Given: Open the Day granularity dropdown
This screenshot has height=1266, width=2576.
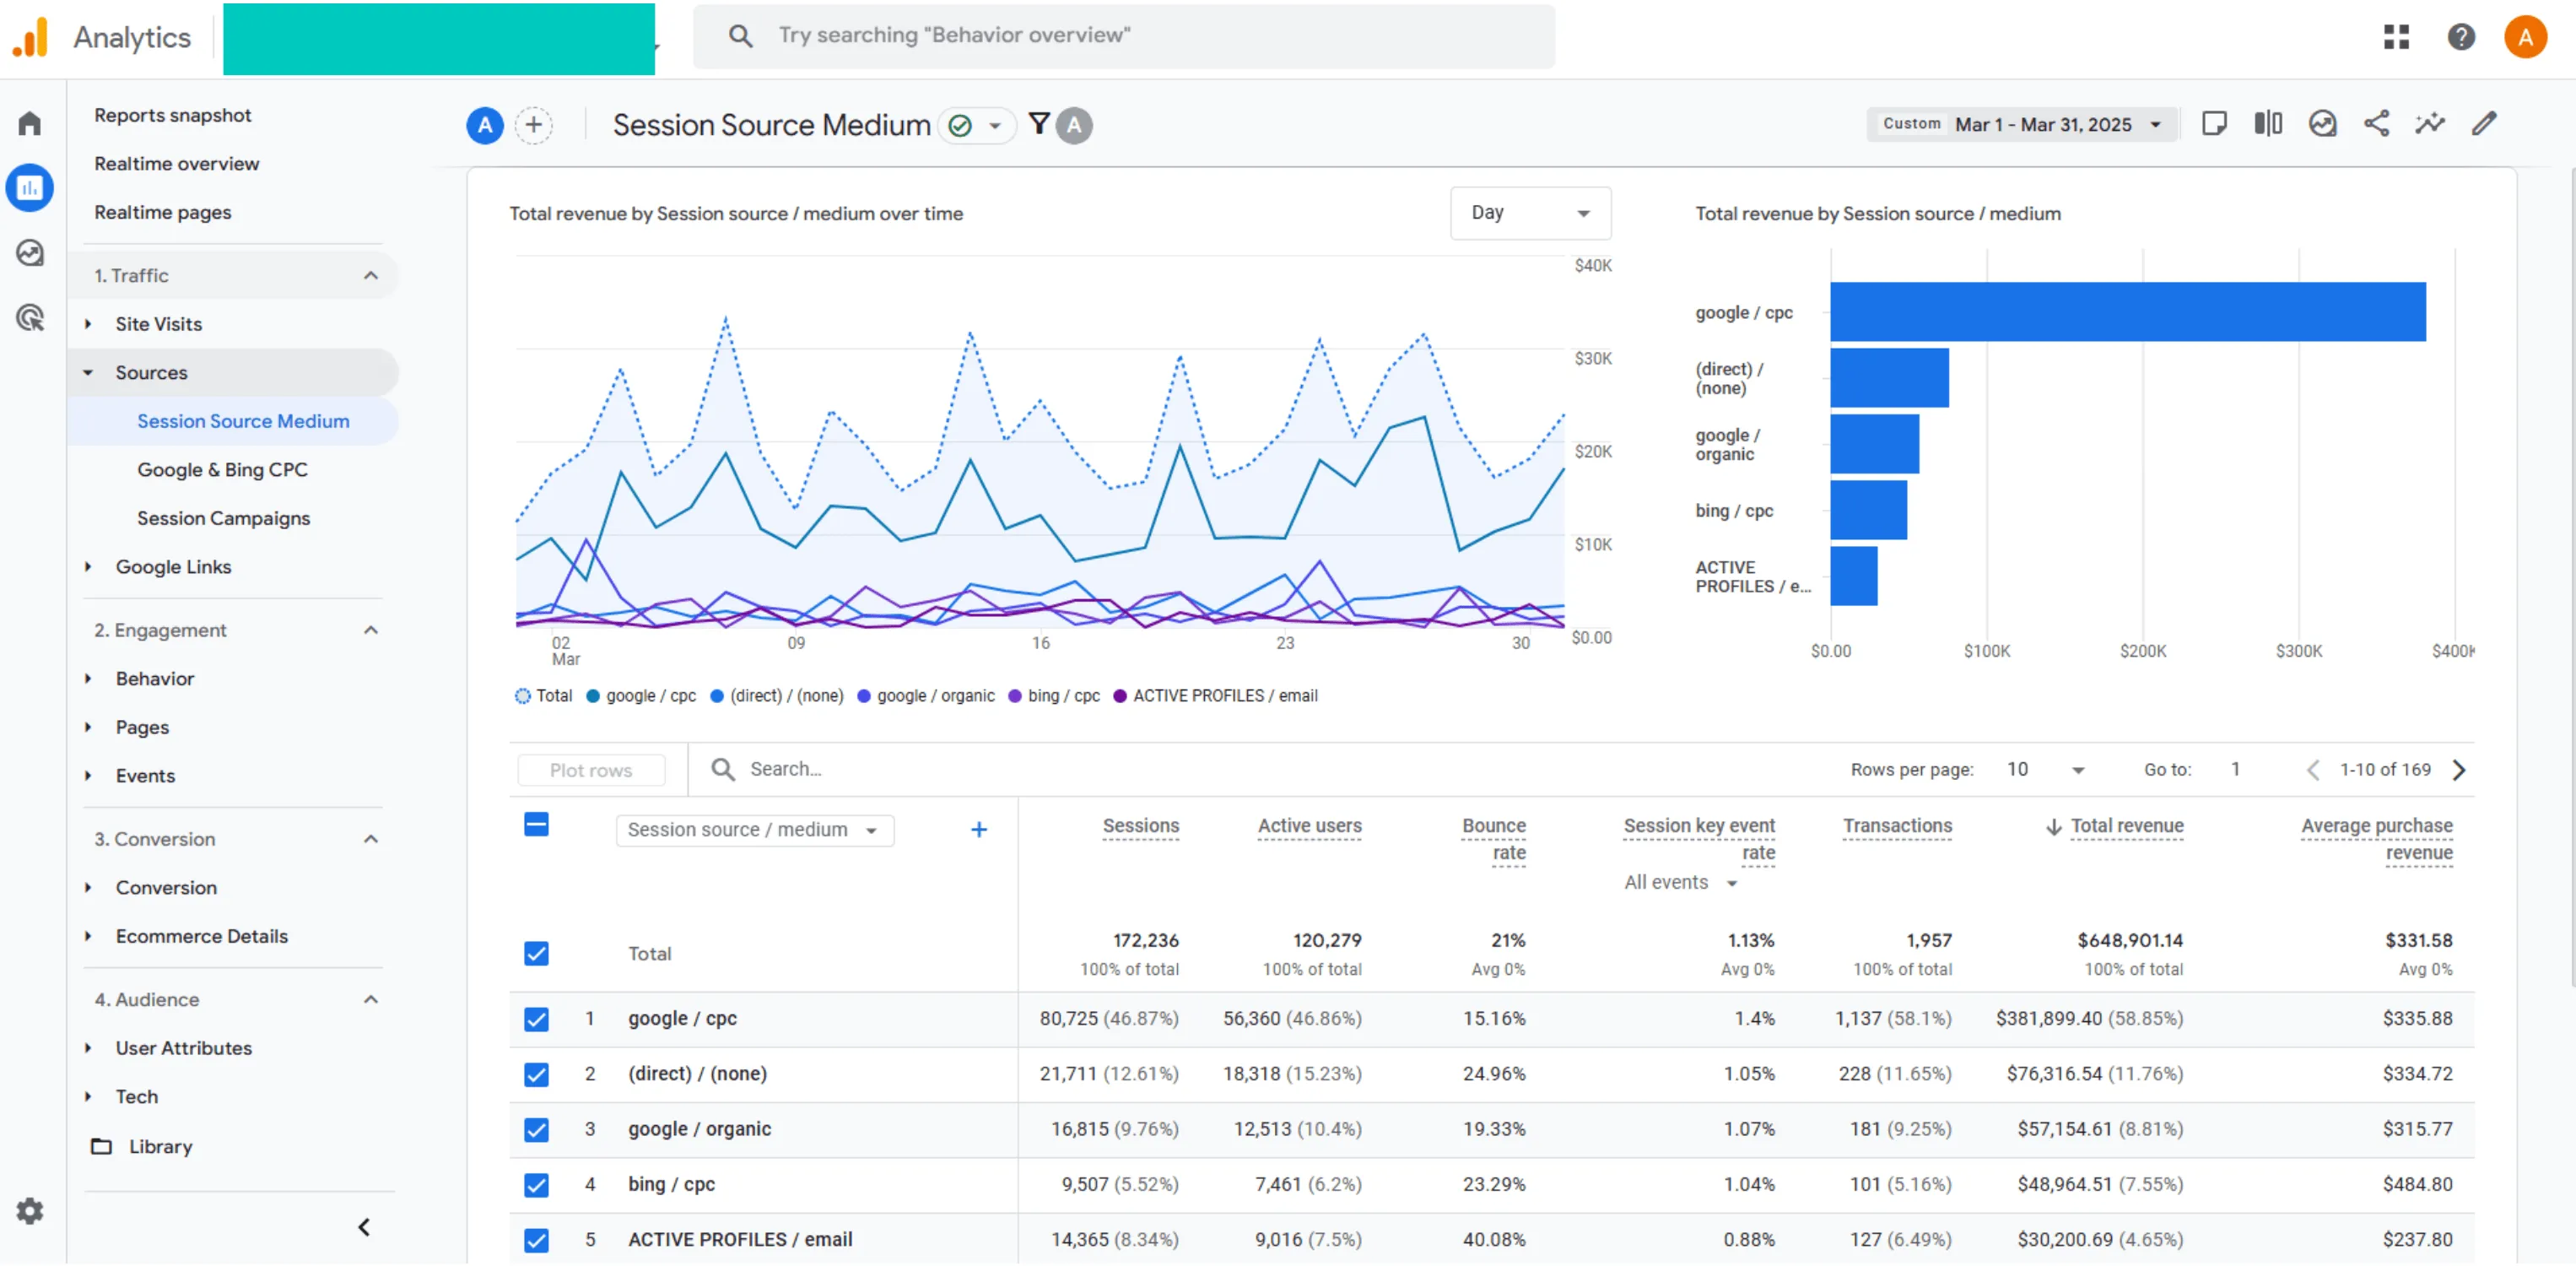Looking at the screenshot, I should tap(1530, 213).
